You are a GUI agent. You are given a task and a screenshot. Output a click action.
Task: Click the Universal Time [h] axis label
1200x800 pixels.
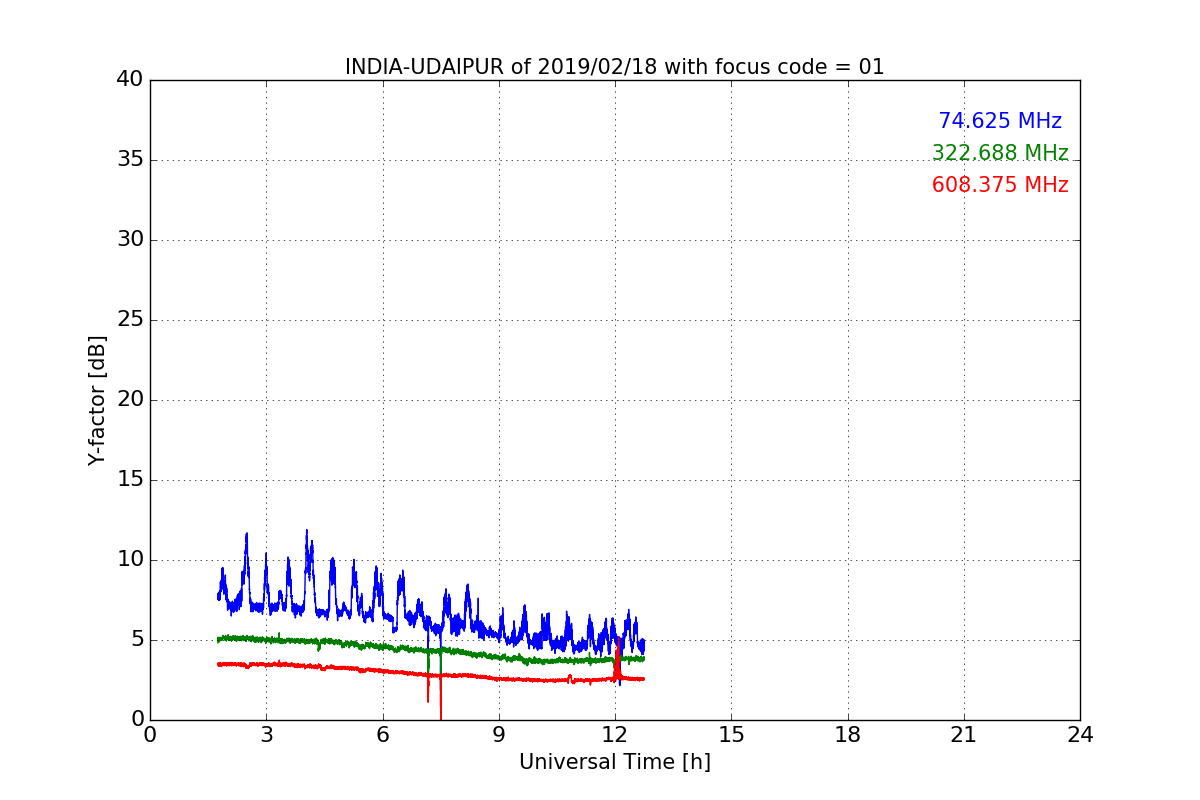click(615, 762)
